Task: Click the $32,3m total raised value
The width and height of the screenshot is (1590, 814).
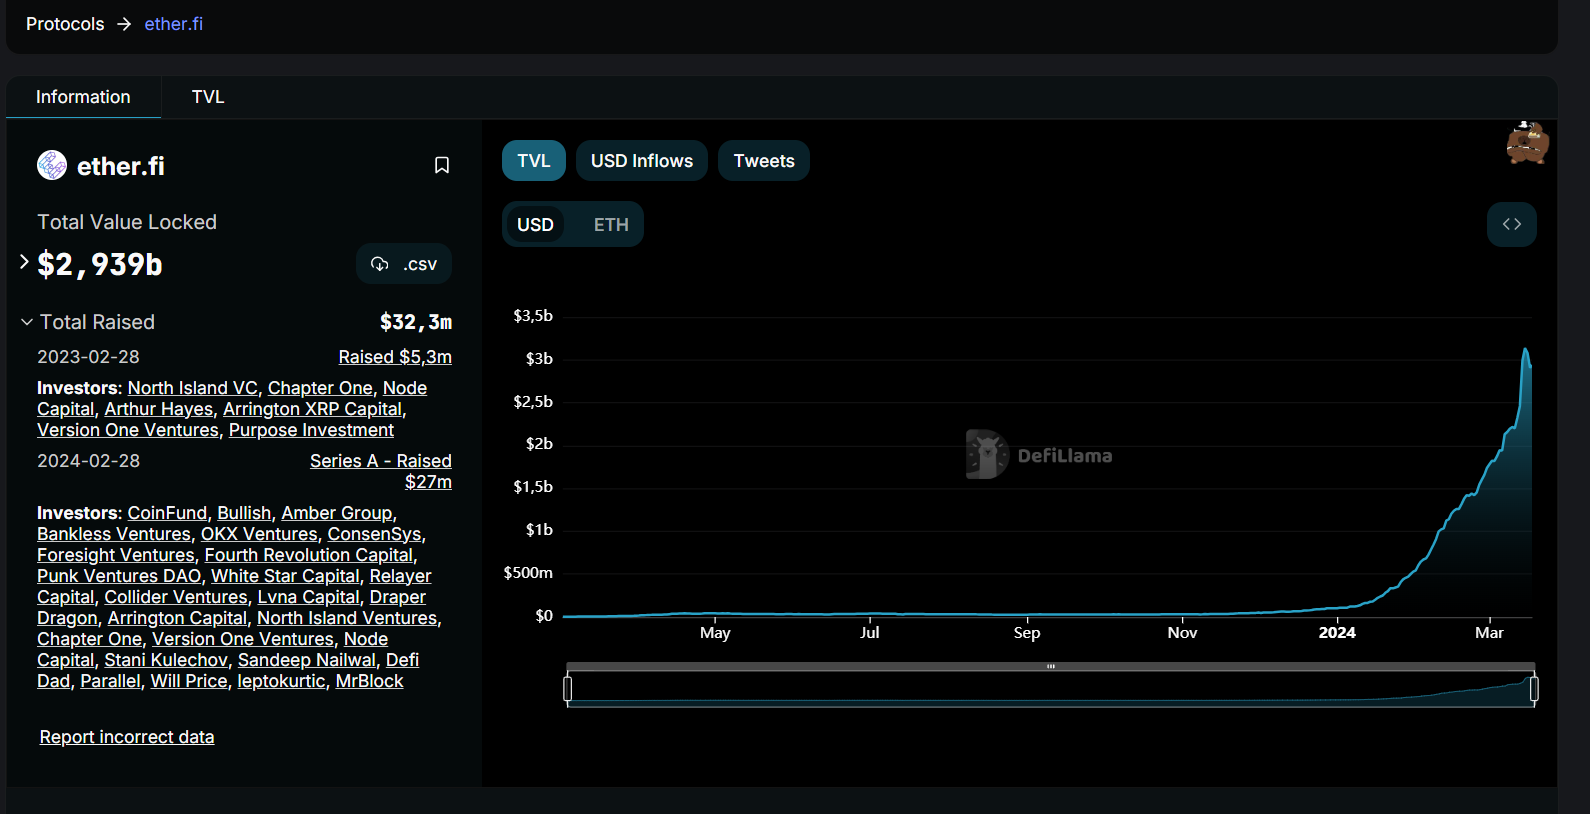Action: 416,322
